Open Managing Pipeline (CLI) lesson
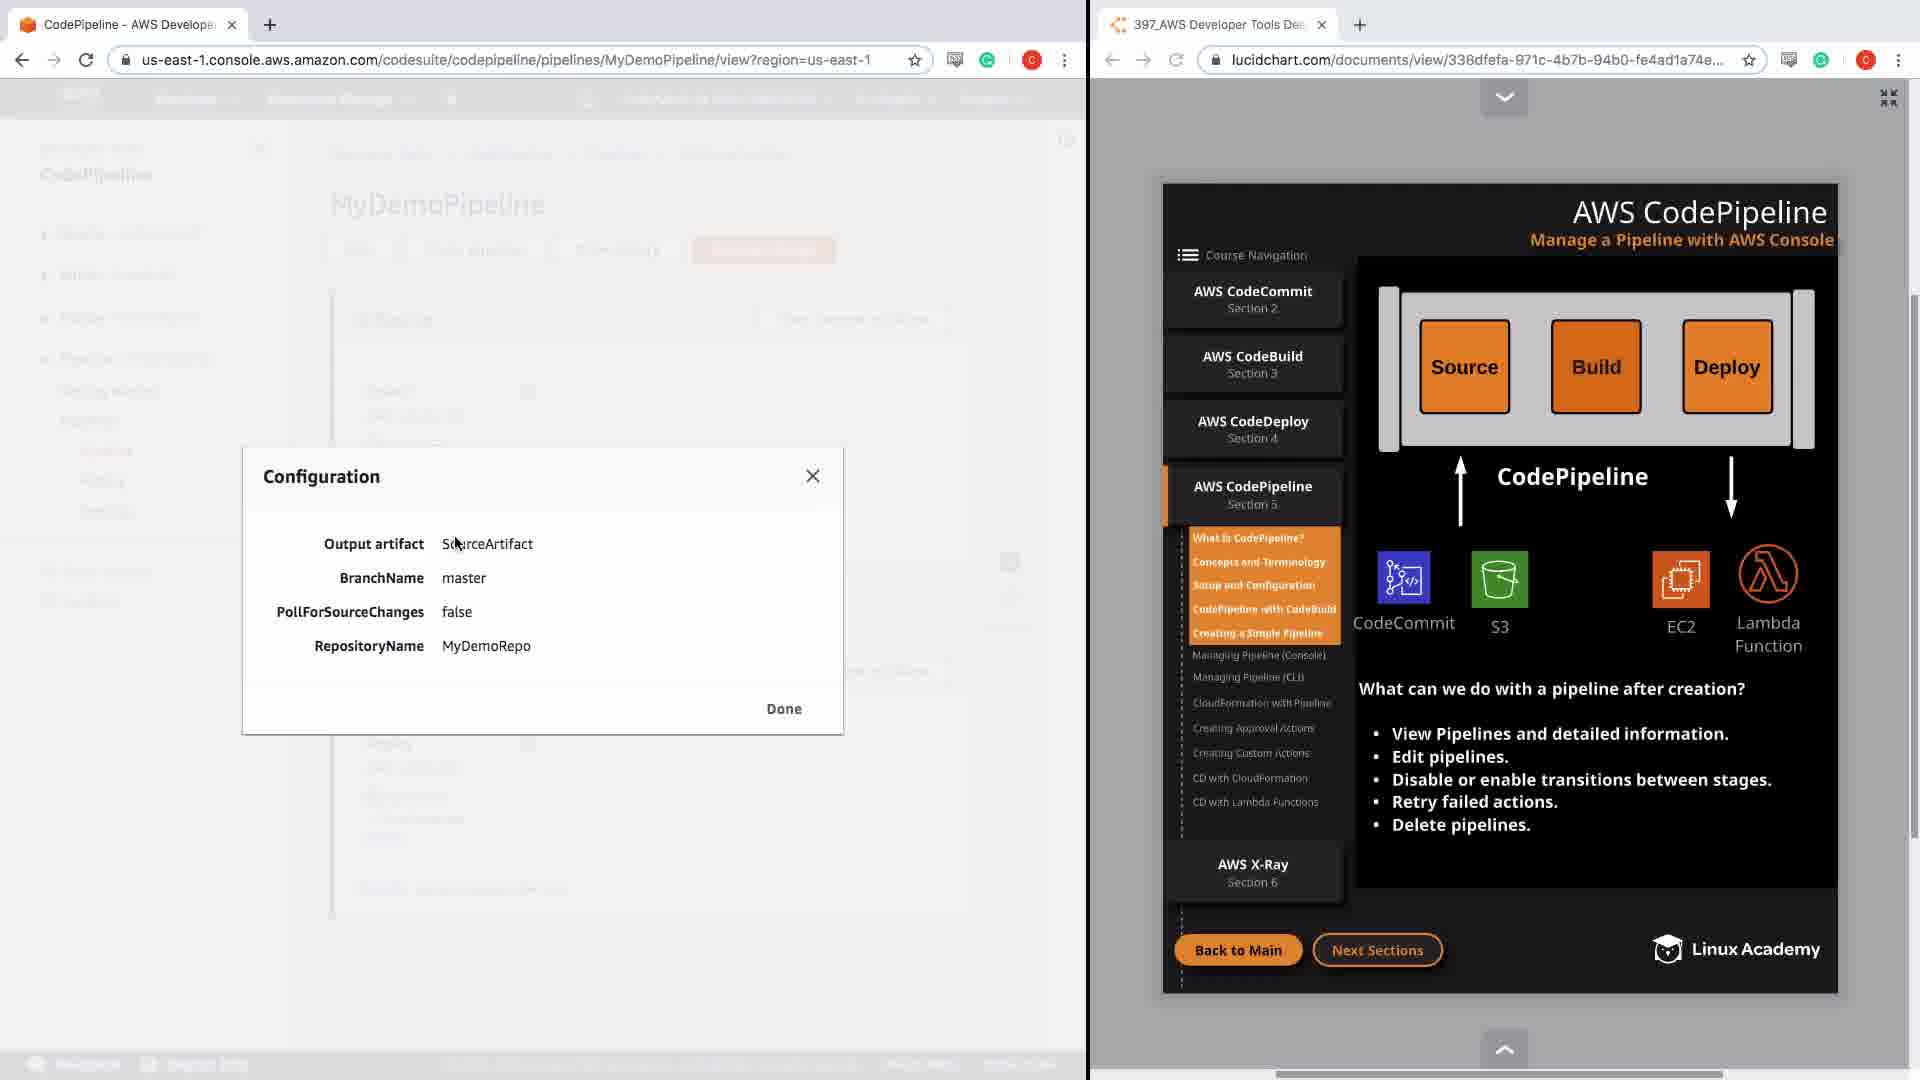 (1247, 677)
